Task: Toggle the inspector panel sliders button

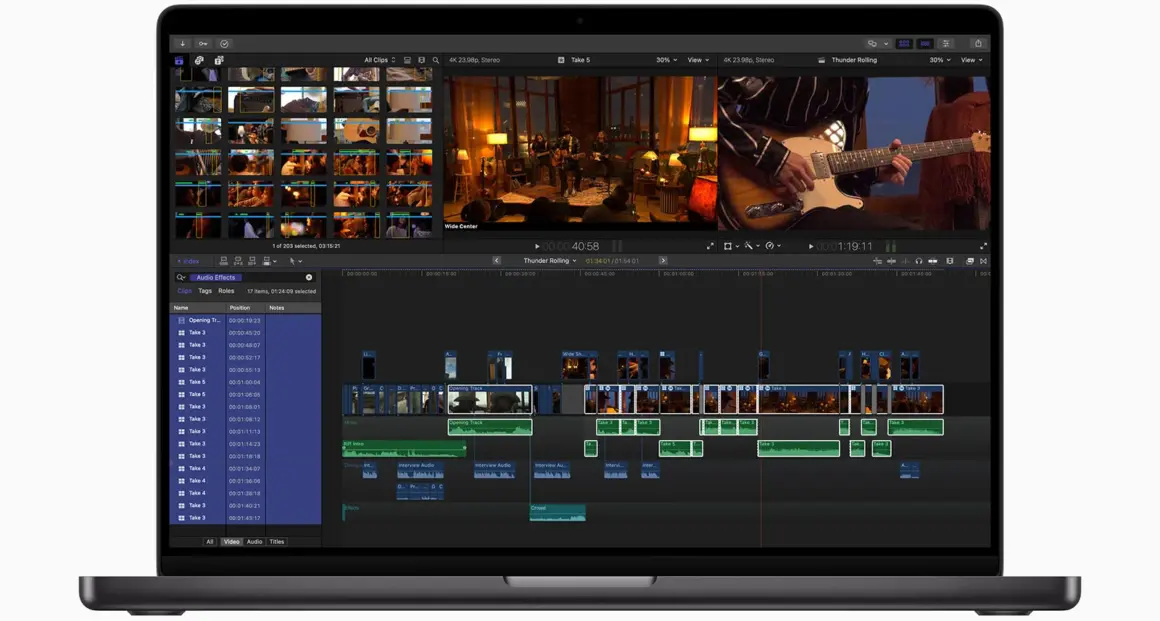Action: [947, 44]
